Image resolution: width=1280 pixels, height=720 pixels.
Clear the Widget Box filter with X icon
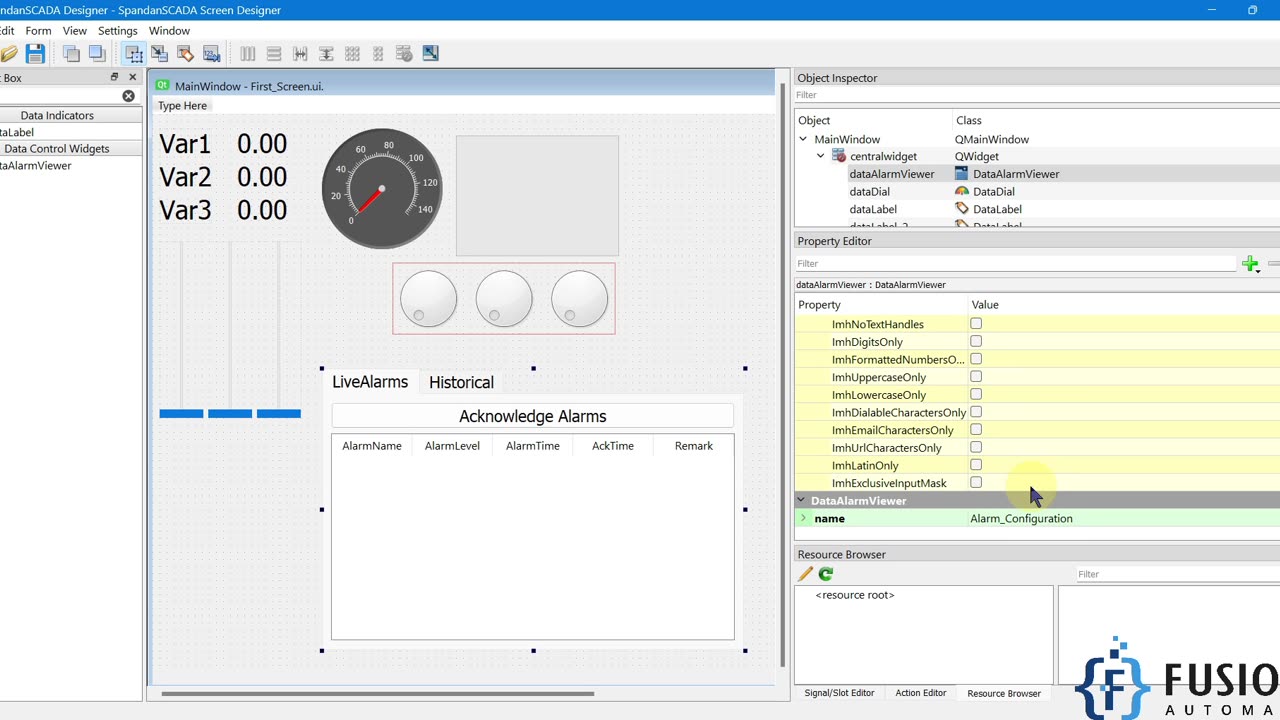[128, 96]
